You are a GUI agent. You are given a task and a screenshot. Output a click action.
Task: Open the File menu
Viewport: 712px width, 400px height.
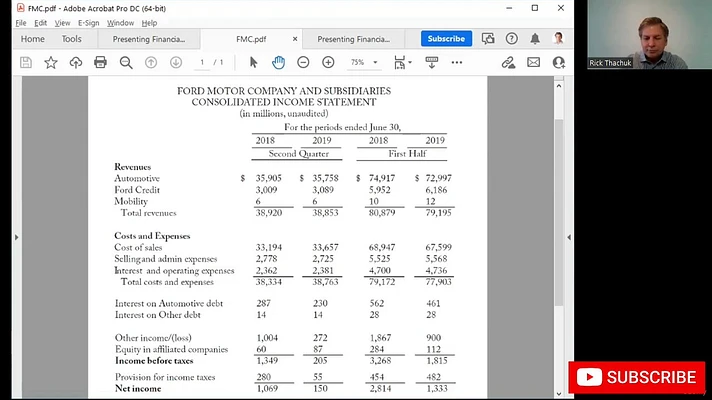click(x=21, y=23)
